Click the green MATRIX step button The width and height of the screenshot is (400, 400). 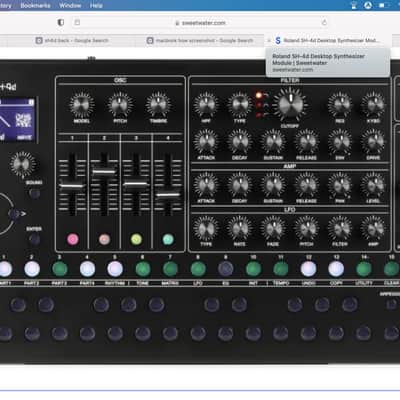pyautogui.click(x=170, y=269)
